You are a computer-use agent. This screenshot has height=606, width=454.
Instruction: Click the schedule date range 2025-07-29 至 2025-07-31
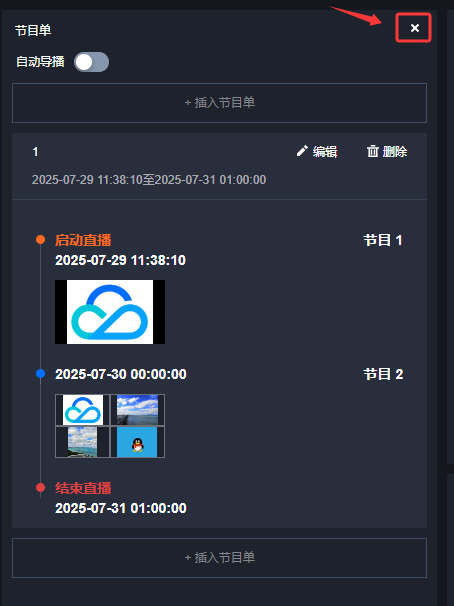149,180
